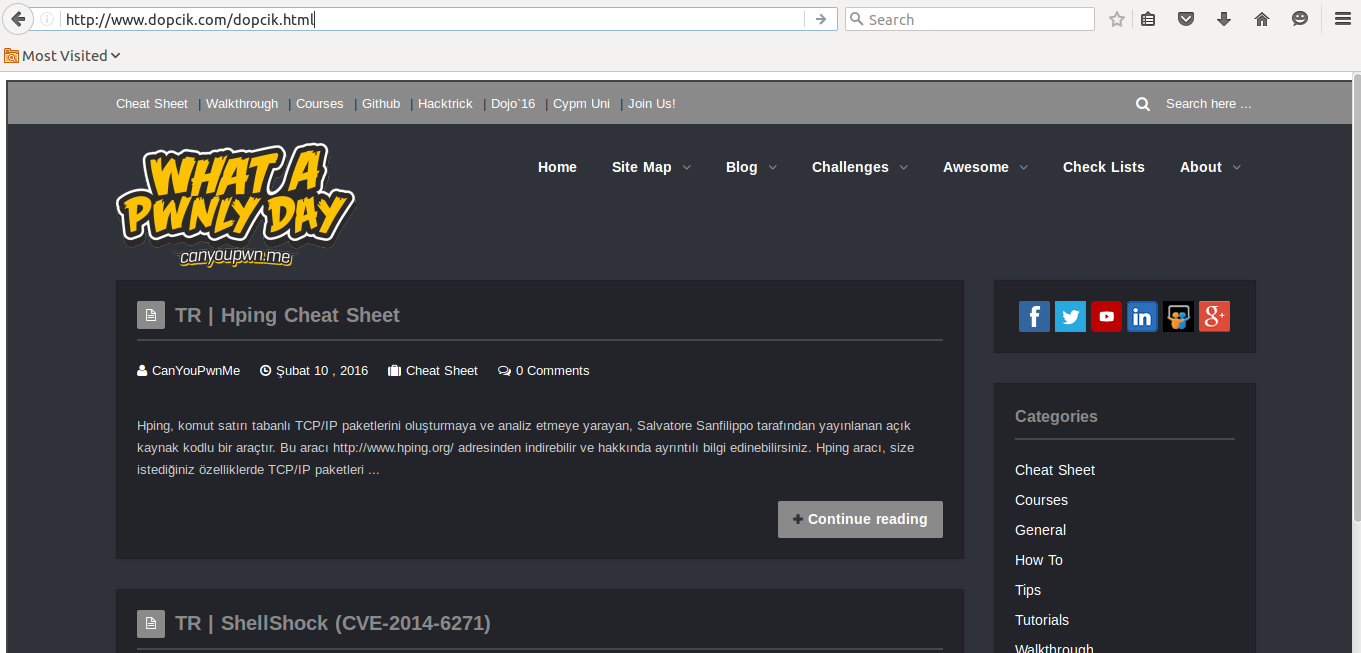
Task: Click Continue reading on the Hping post
Action: point(860,519)
